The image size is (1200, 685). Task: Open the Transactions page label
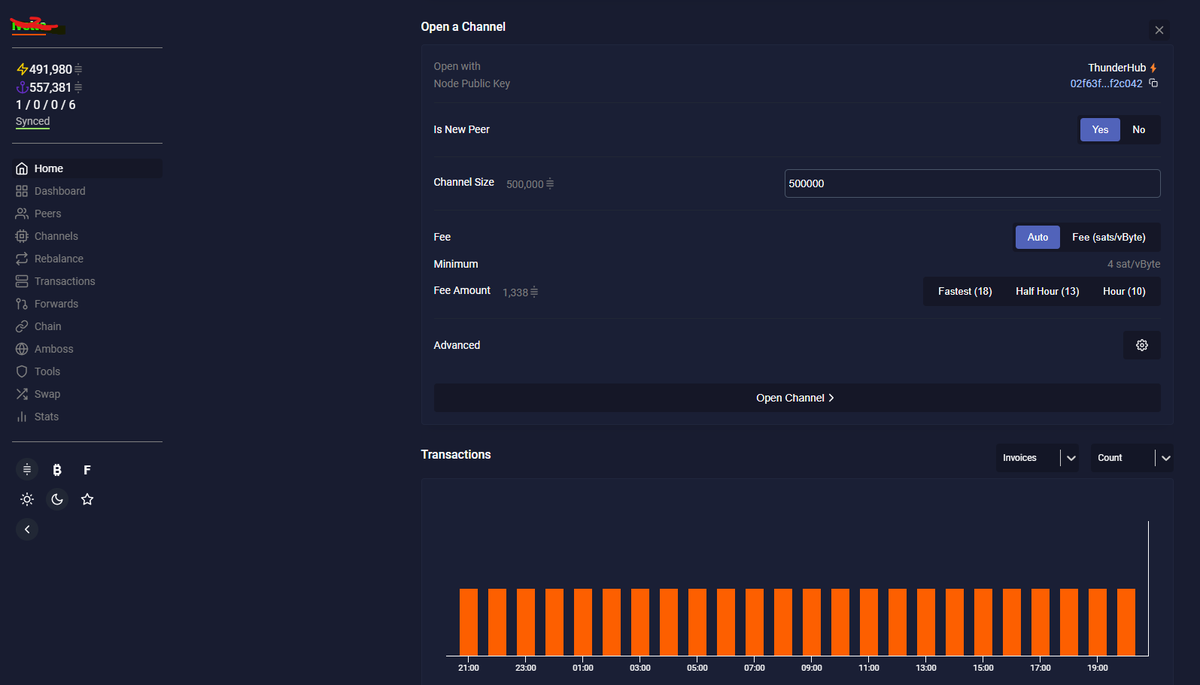tap(65, 281)
